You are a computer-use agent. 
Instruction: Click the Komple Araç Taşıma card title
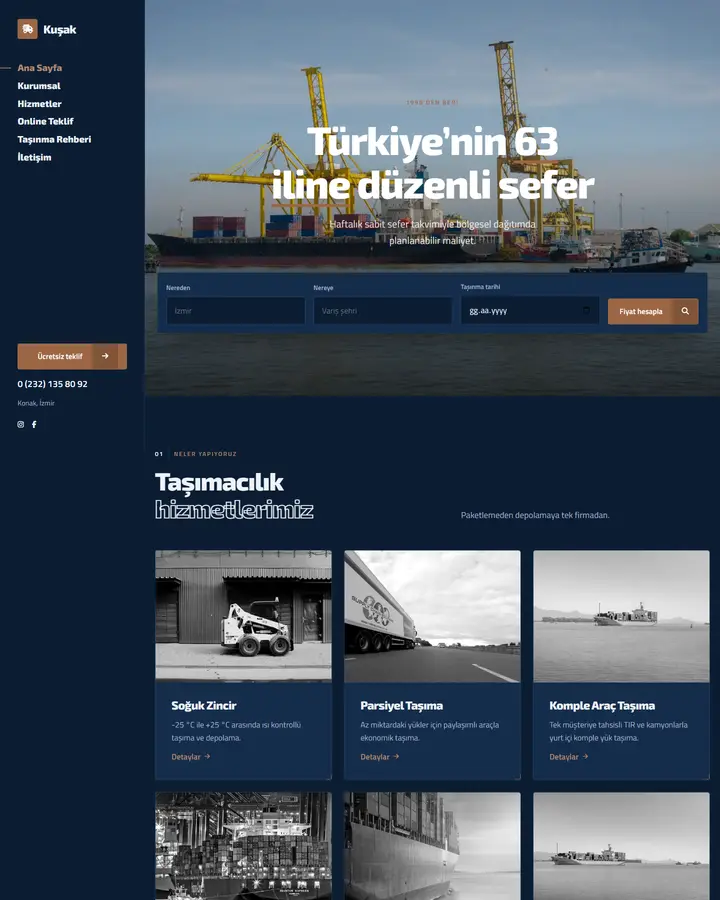pyautogui.click(x=602, y=706)
